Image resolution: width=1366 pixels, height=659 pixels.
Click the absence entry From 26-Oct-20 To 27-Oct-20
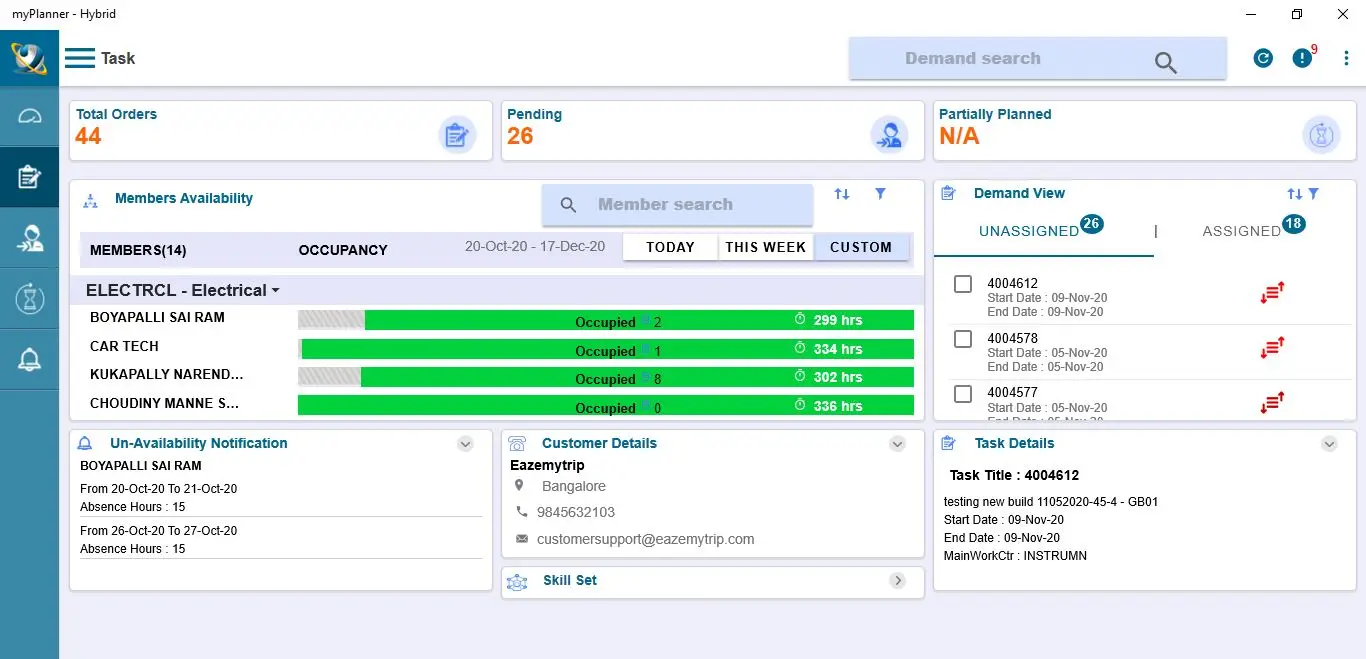pos(159,531)
